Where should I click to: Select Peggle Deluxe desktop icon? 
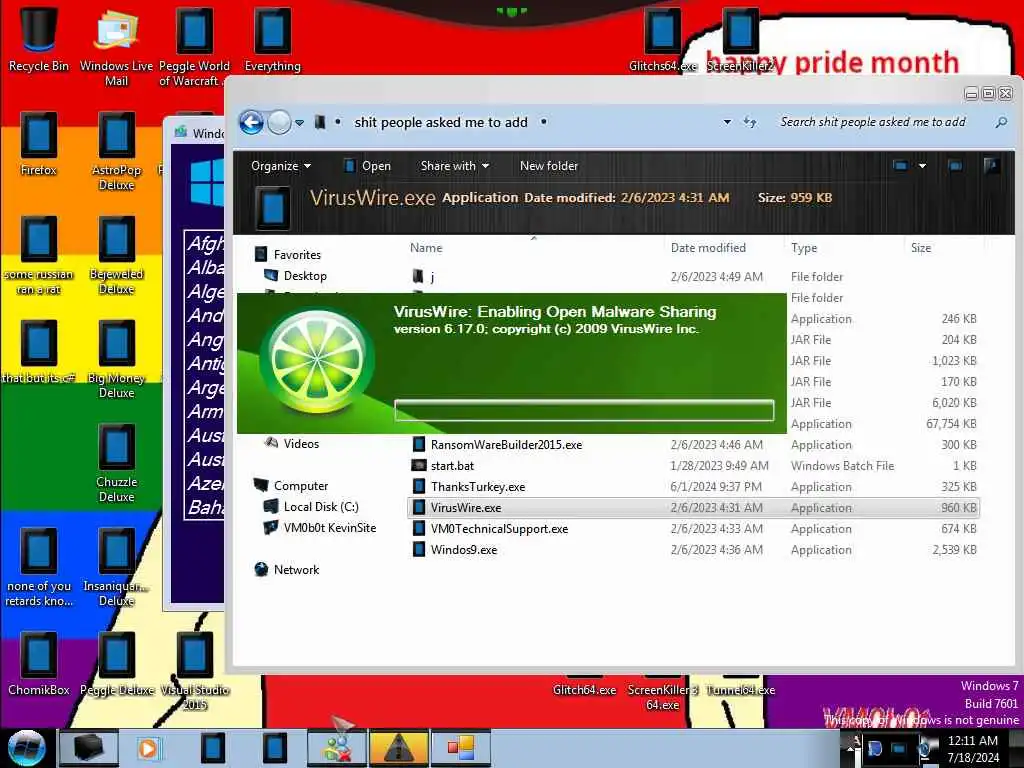(x=116, y=664)
